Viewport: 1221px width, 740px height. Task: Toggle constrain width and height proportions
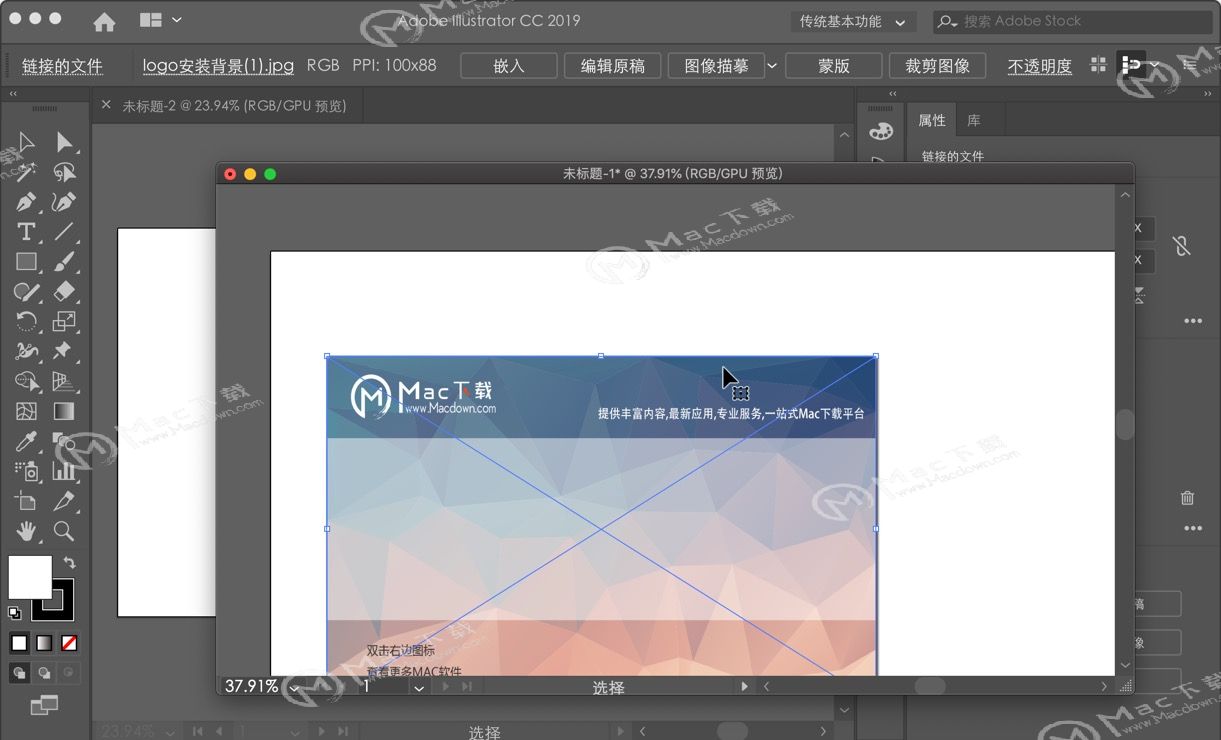point(1182,245)
